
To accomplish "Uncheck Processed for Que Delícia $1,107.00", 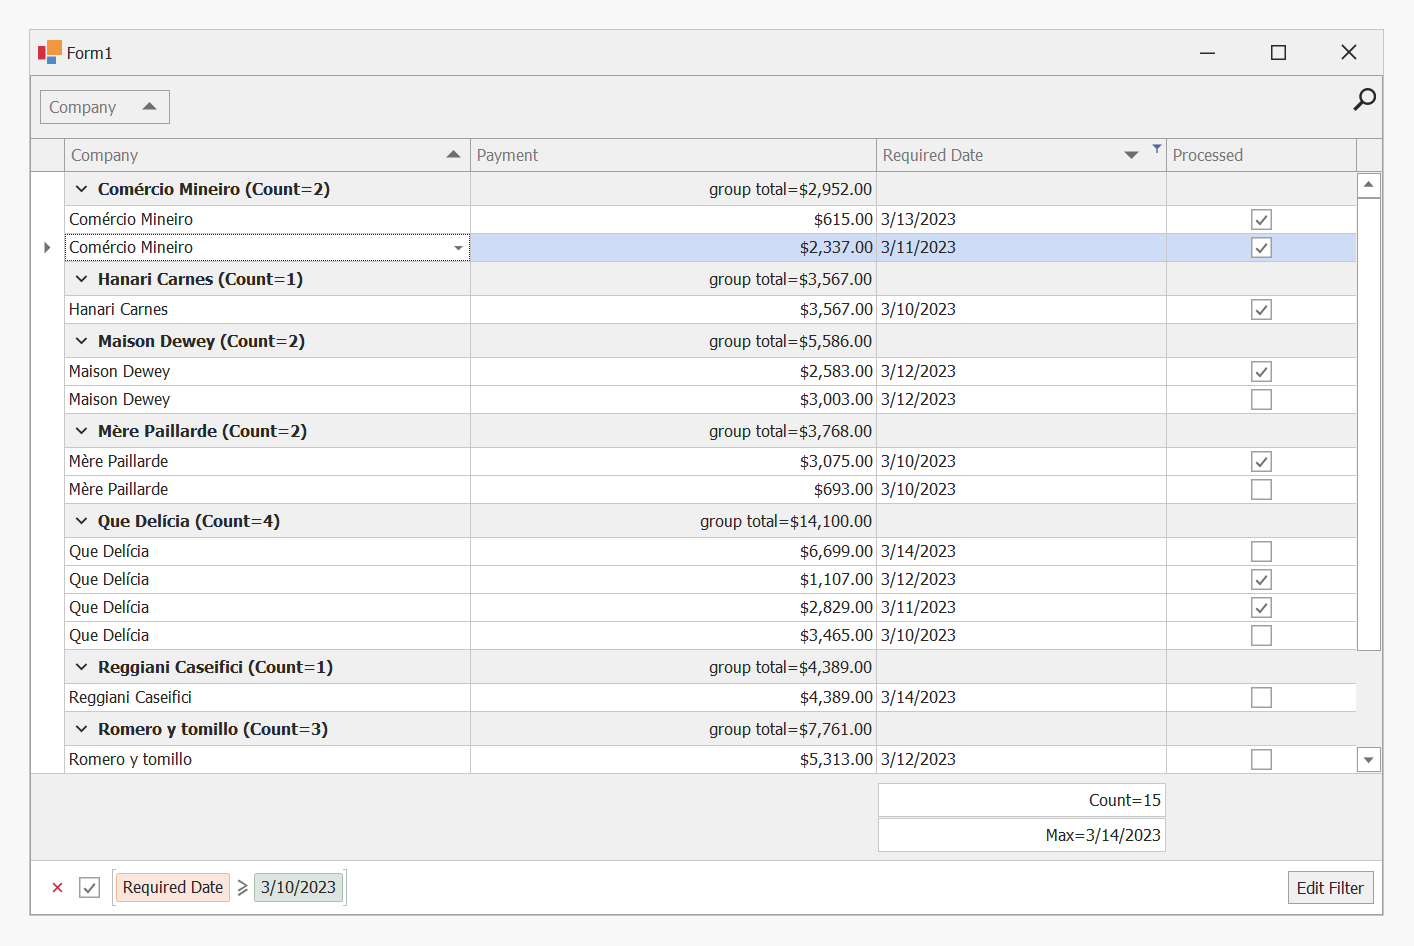I will coord(1261,579).
